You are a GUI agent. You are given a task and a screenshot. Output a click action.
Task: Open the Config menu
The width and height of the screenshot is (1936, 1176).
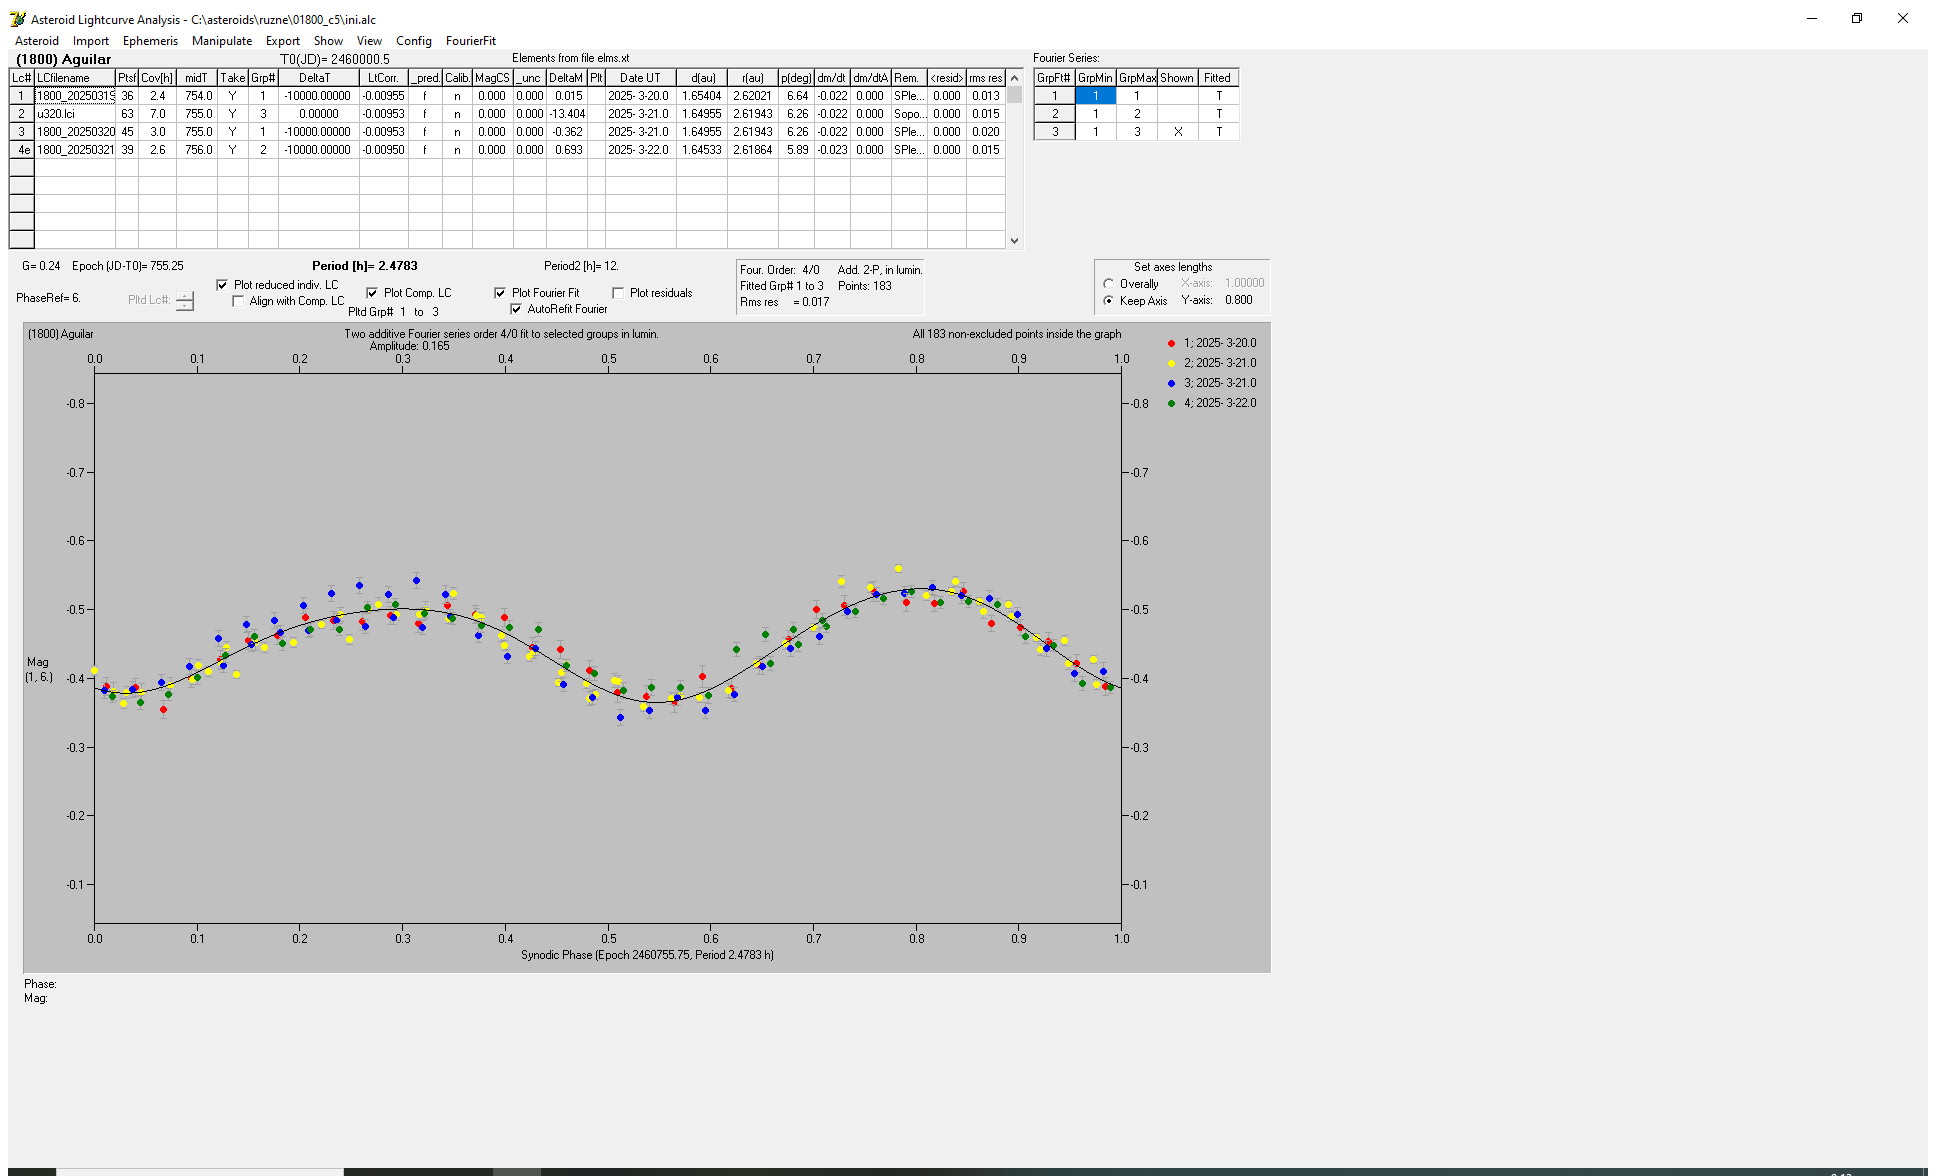414,41
